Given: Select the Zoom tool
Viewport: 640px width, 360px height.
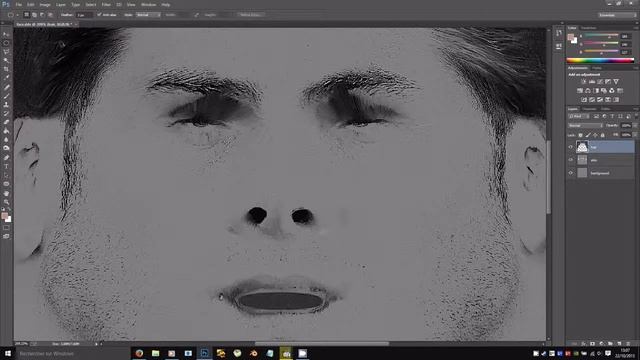Looking at the screenshot, I should pyautogui.click(x=6, y=202).
